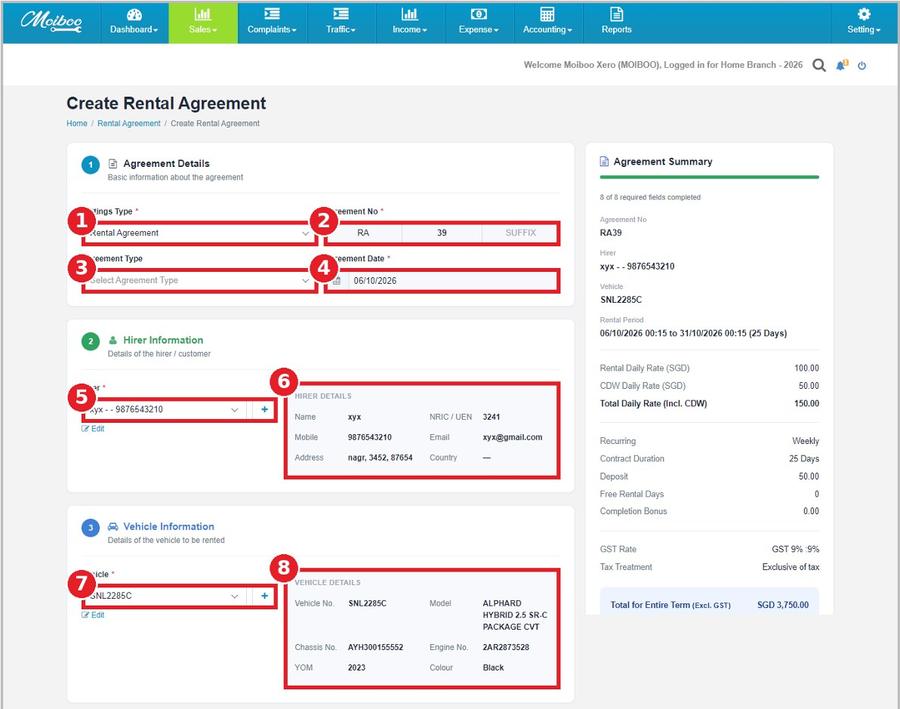This screenshot has width=900, height=709.
Task: Click the Agreement Date calendar icon
Action: (x=337, y=281)
